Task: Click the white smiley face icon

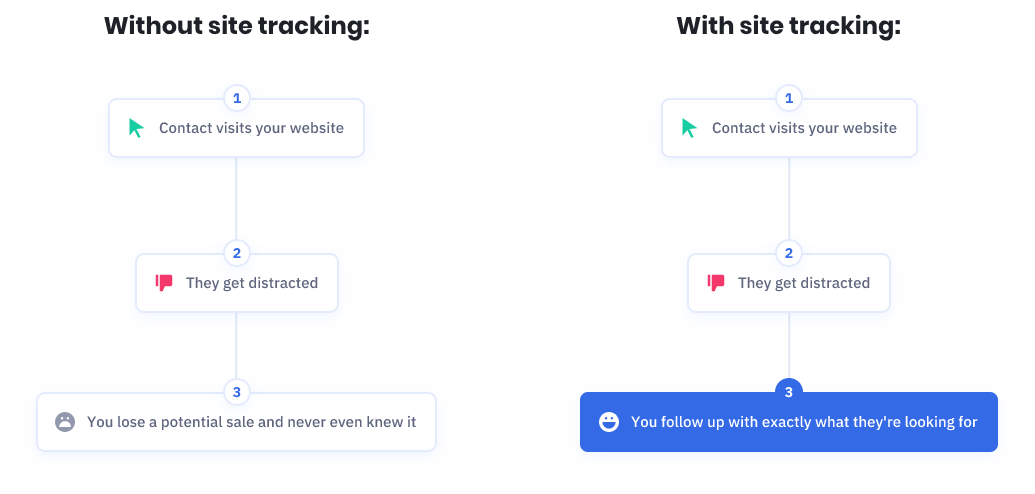Action: pyautogui.click(x=608, y=422)
